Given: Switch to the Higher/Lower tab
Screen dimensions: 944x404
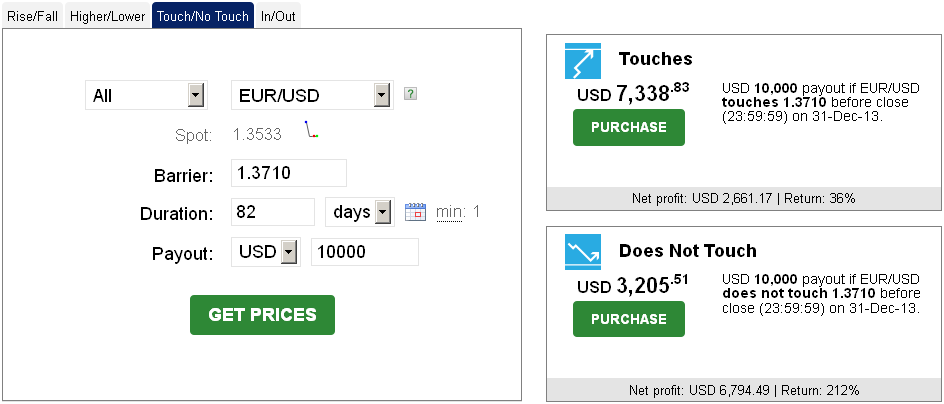Looking at the screenshot, I should tap(107, 16).
